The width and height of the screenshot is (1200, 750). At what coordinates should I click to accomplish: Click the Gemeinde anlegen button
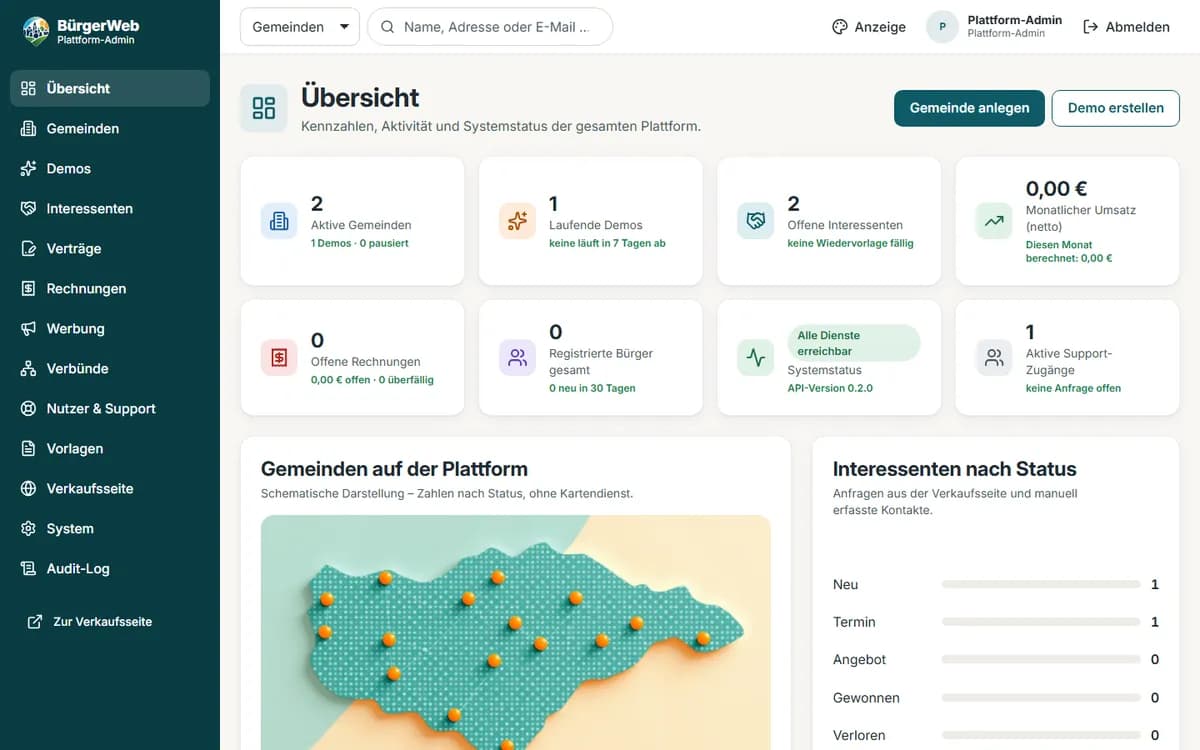coord(969,108)
